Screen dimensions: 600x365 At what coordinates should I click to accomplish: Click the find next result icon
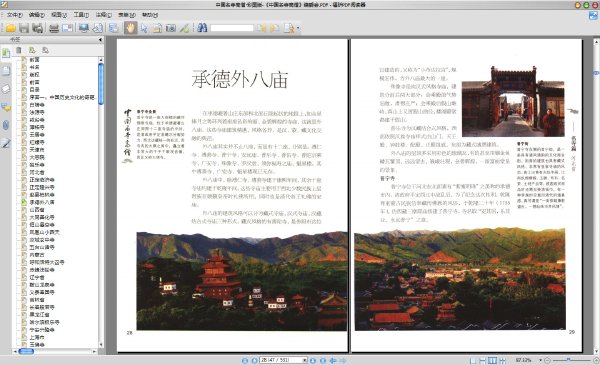coord(274,28)
